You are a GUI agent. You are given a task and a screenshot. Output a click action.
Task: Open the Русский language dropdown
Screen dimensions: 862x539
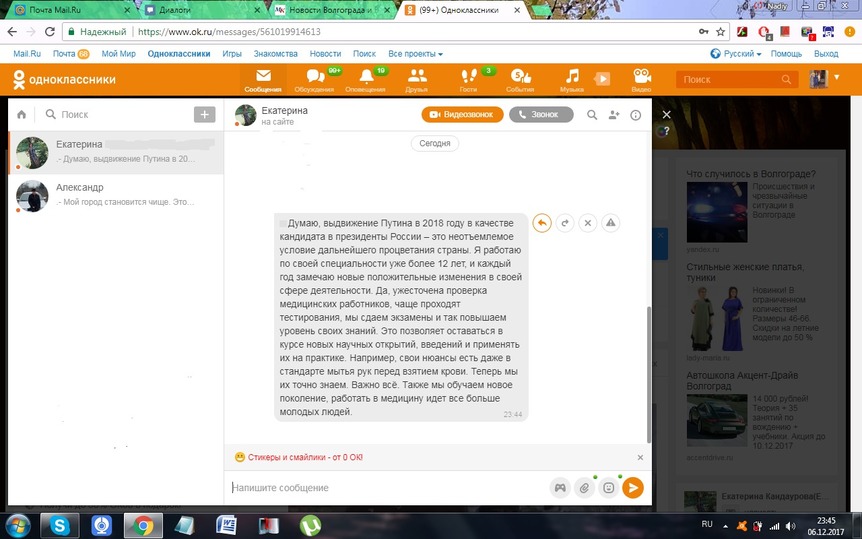click(735, 53)
